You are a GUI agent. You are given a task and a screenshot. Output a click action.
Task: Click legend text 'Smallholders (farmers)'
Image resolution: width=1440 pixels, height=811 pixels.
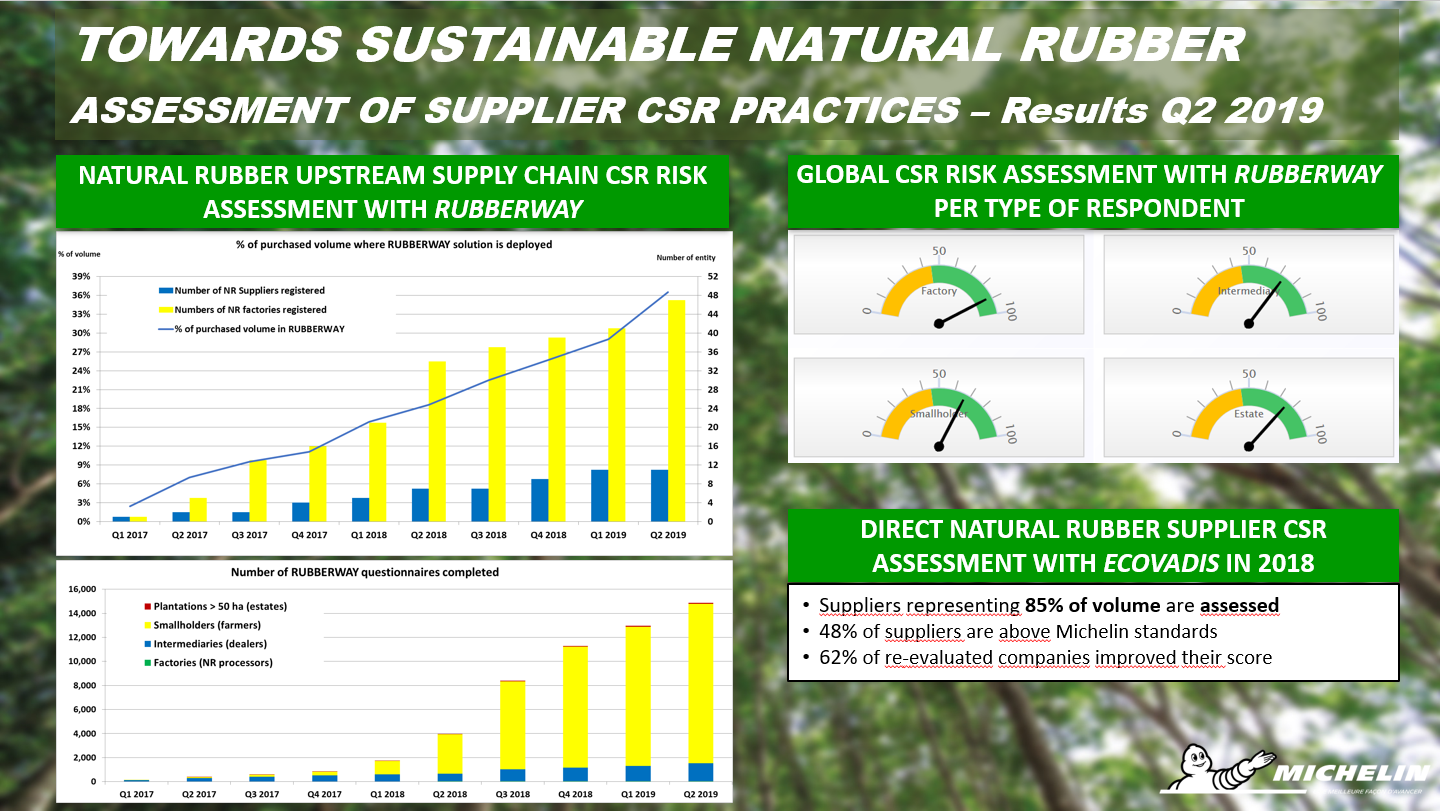[x=205, y=626]
